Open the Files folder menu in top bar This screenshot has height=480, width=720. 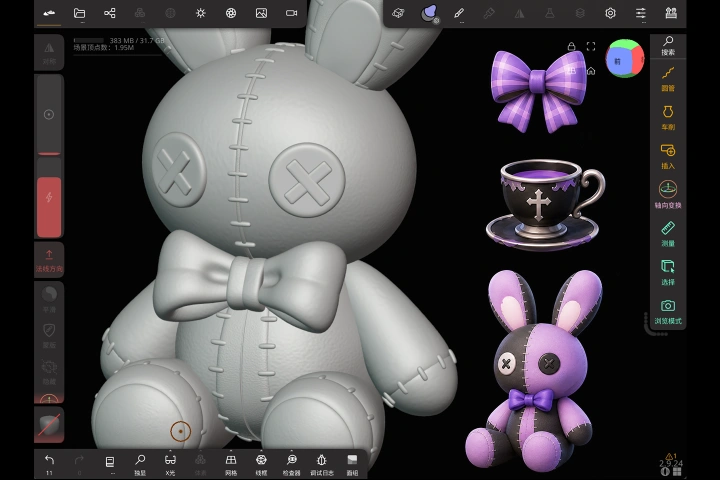(79, 13)
